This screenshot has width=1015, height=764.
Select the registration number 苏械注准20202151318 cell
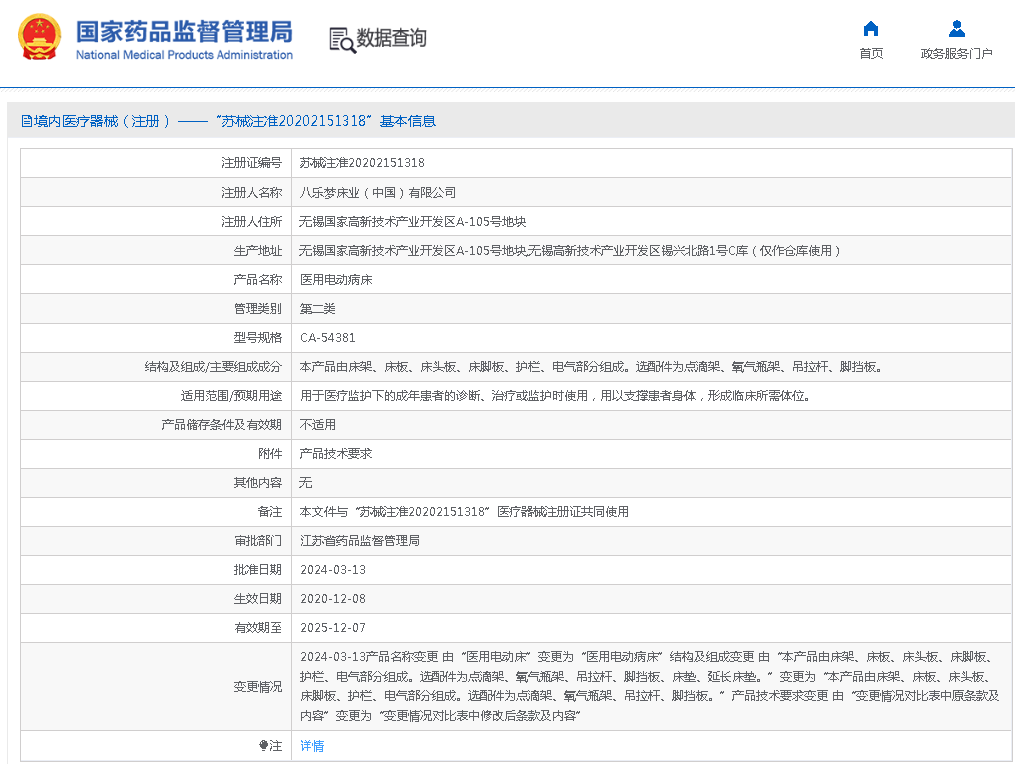pyautogui.click(x=362, y=163)
